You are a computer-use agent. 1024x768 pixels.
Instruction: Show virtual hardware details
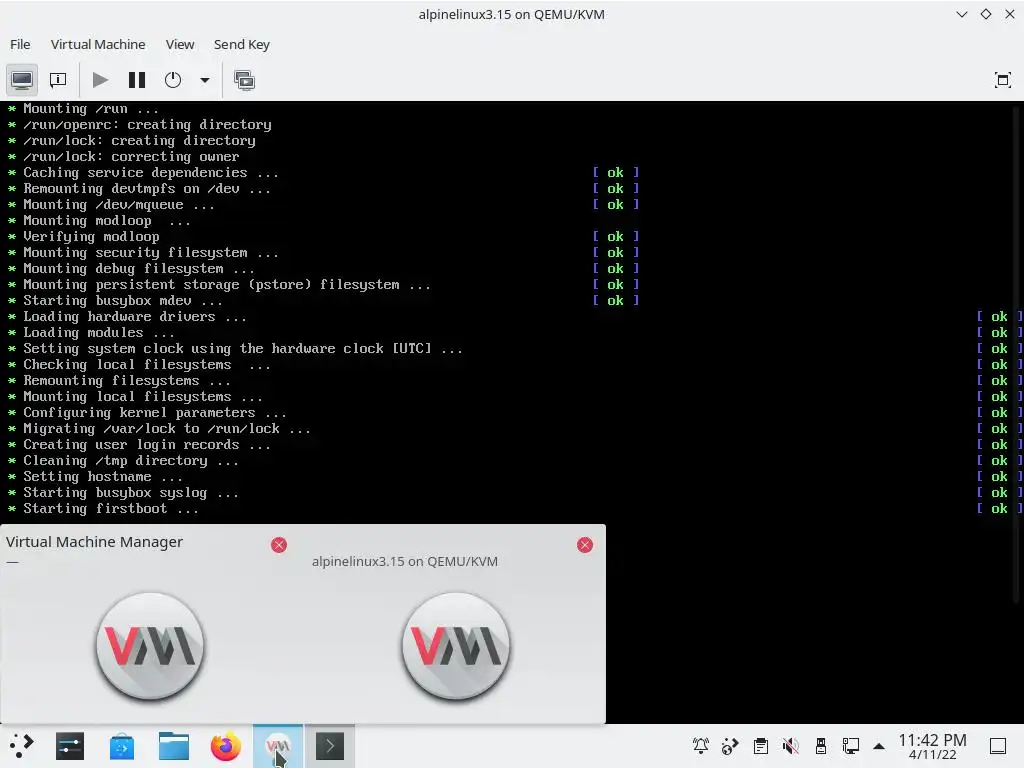click(x=58, y=80)
